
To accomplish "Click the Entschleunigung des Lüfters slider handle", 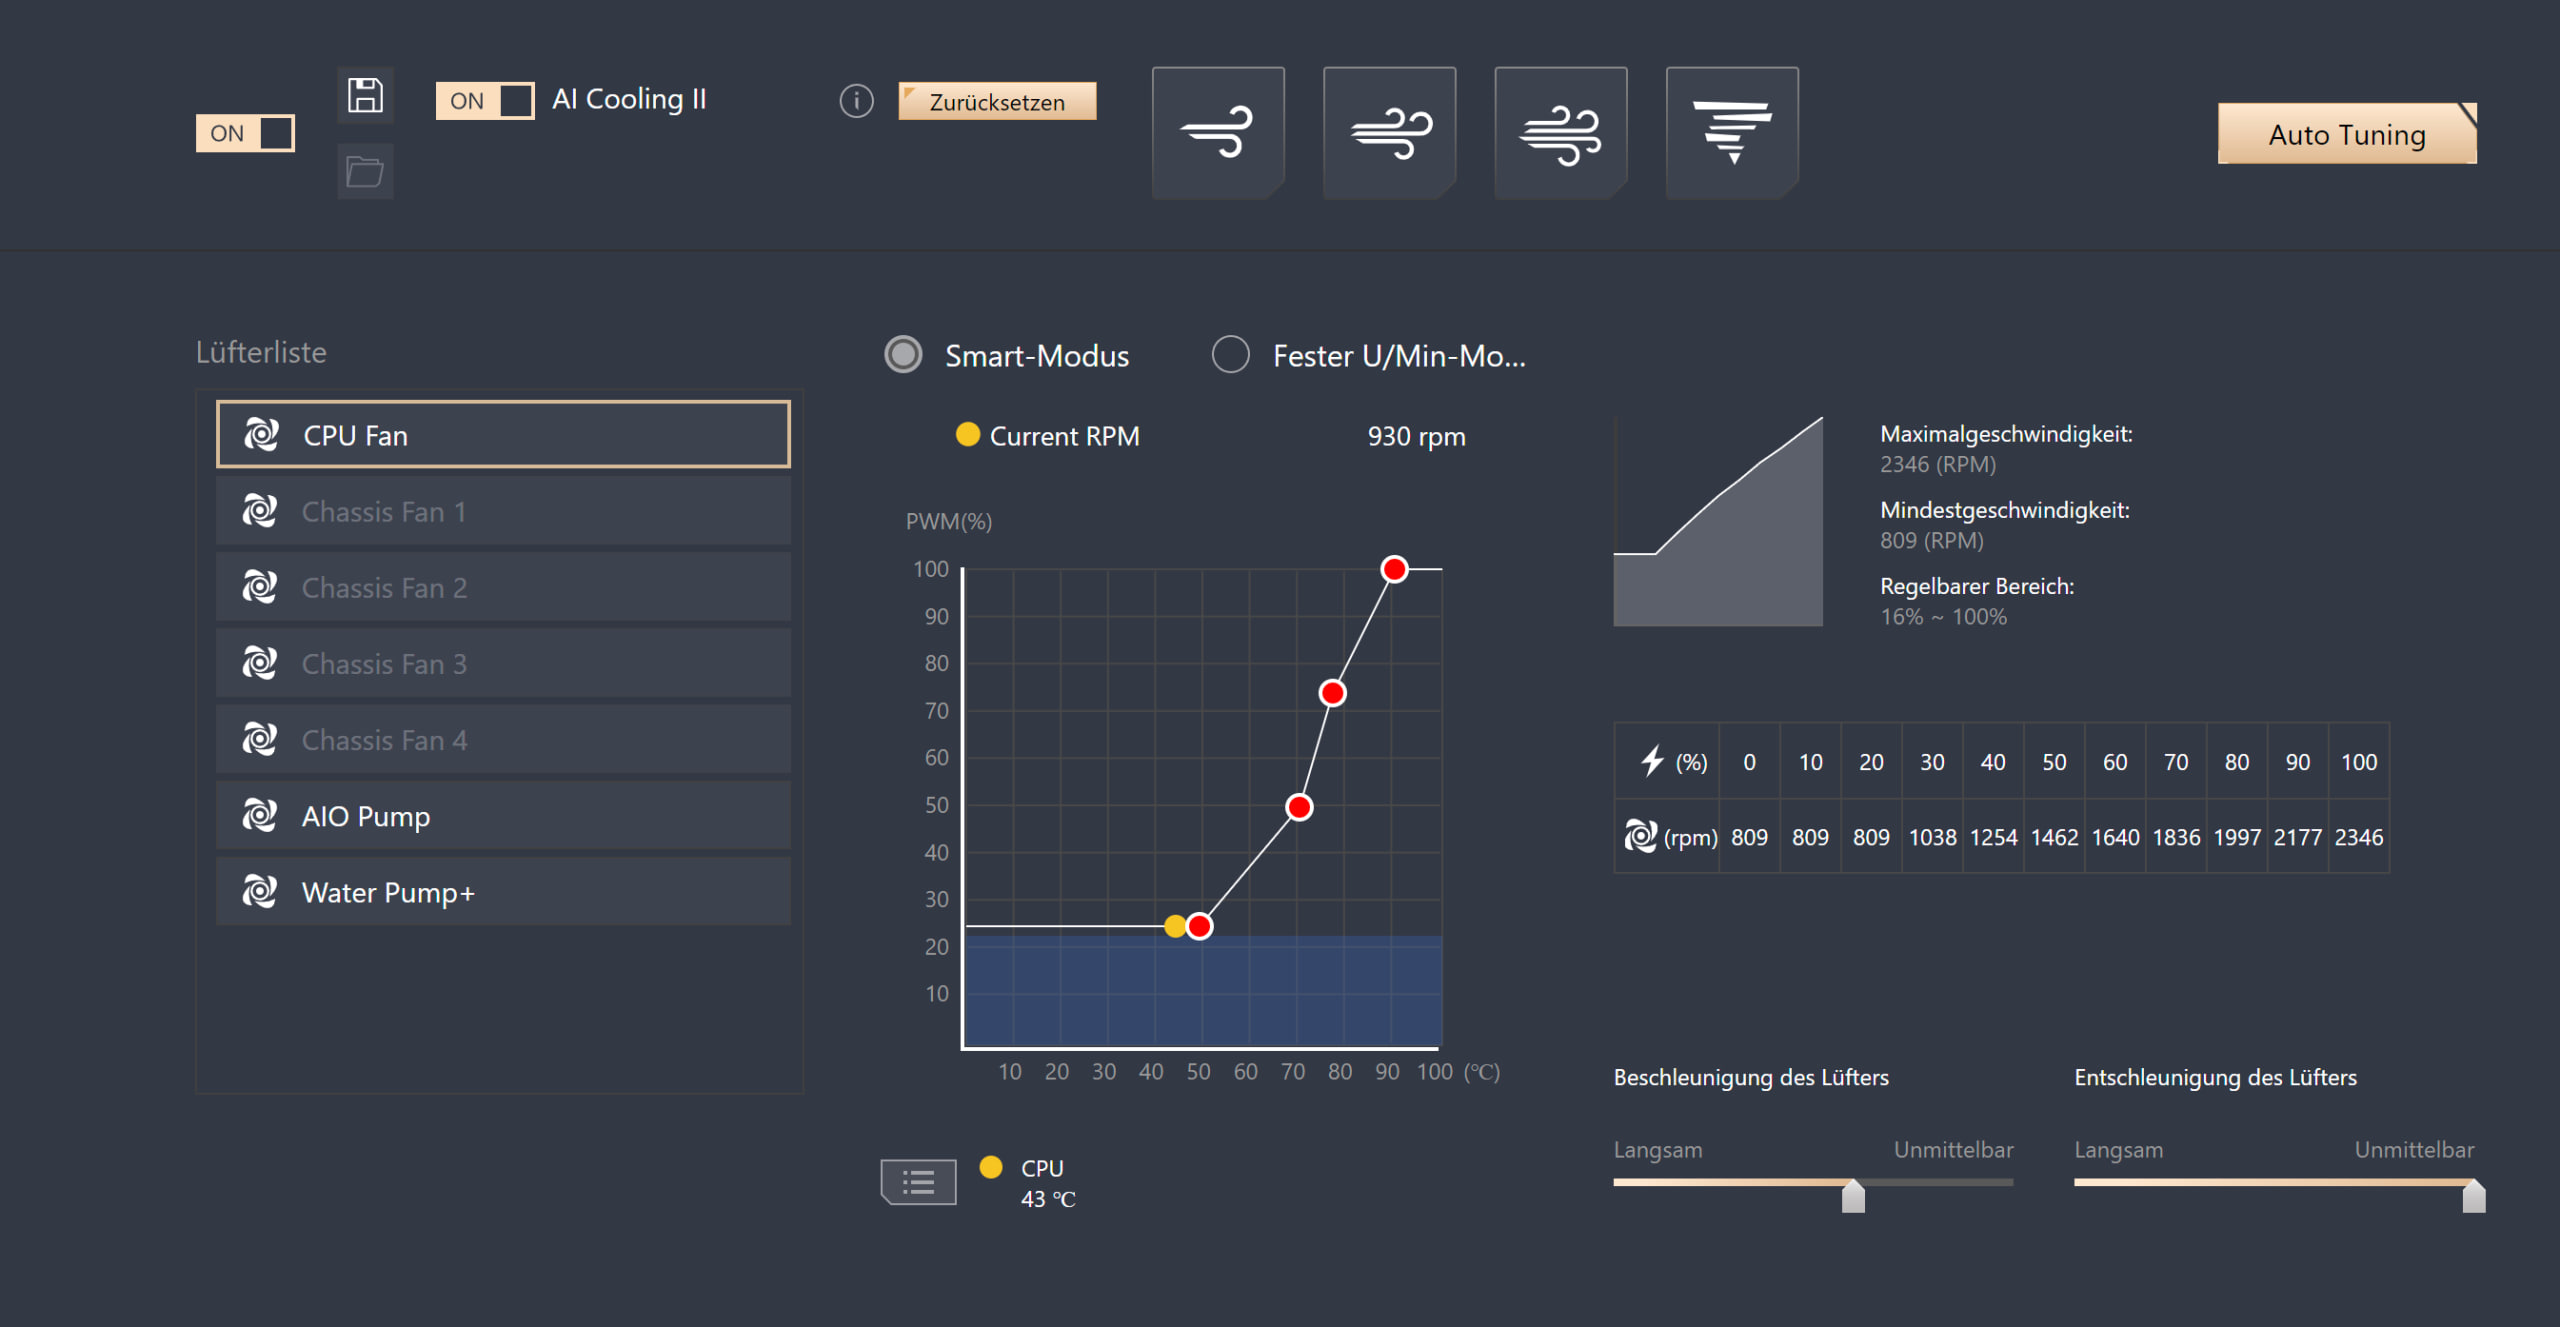I will [2473, 1195].
